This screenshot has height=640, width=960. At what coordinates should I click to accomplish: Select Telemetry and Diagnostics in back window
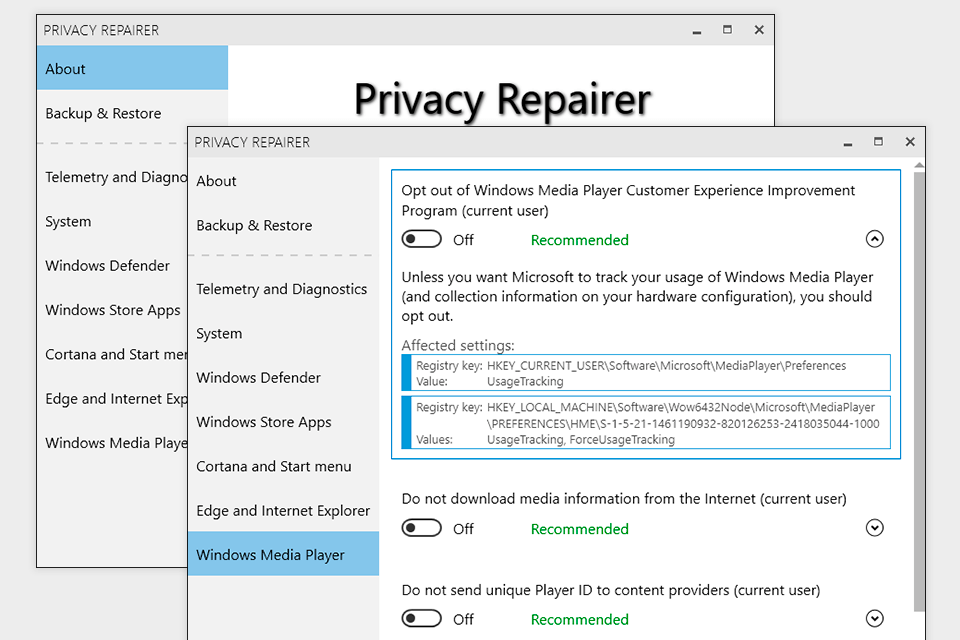113,177
